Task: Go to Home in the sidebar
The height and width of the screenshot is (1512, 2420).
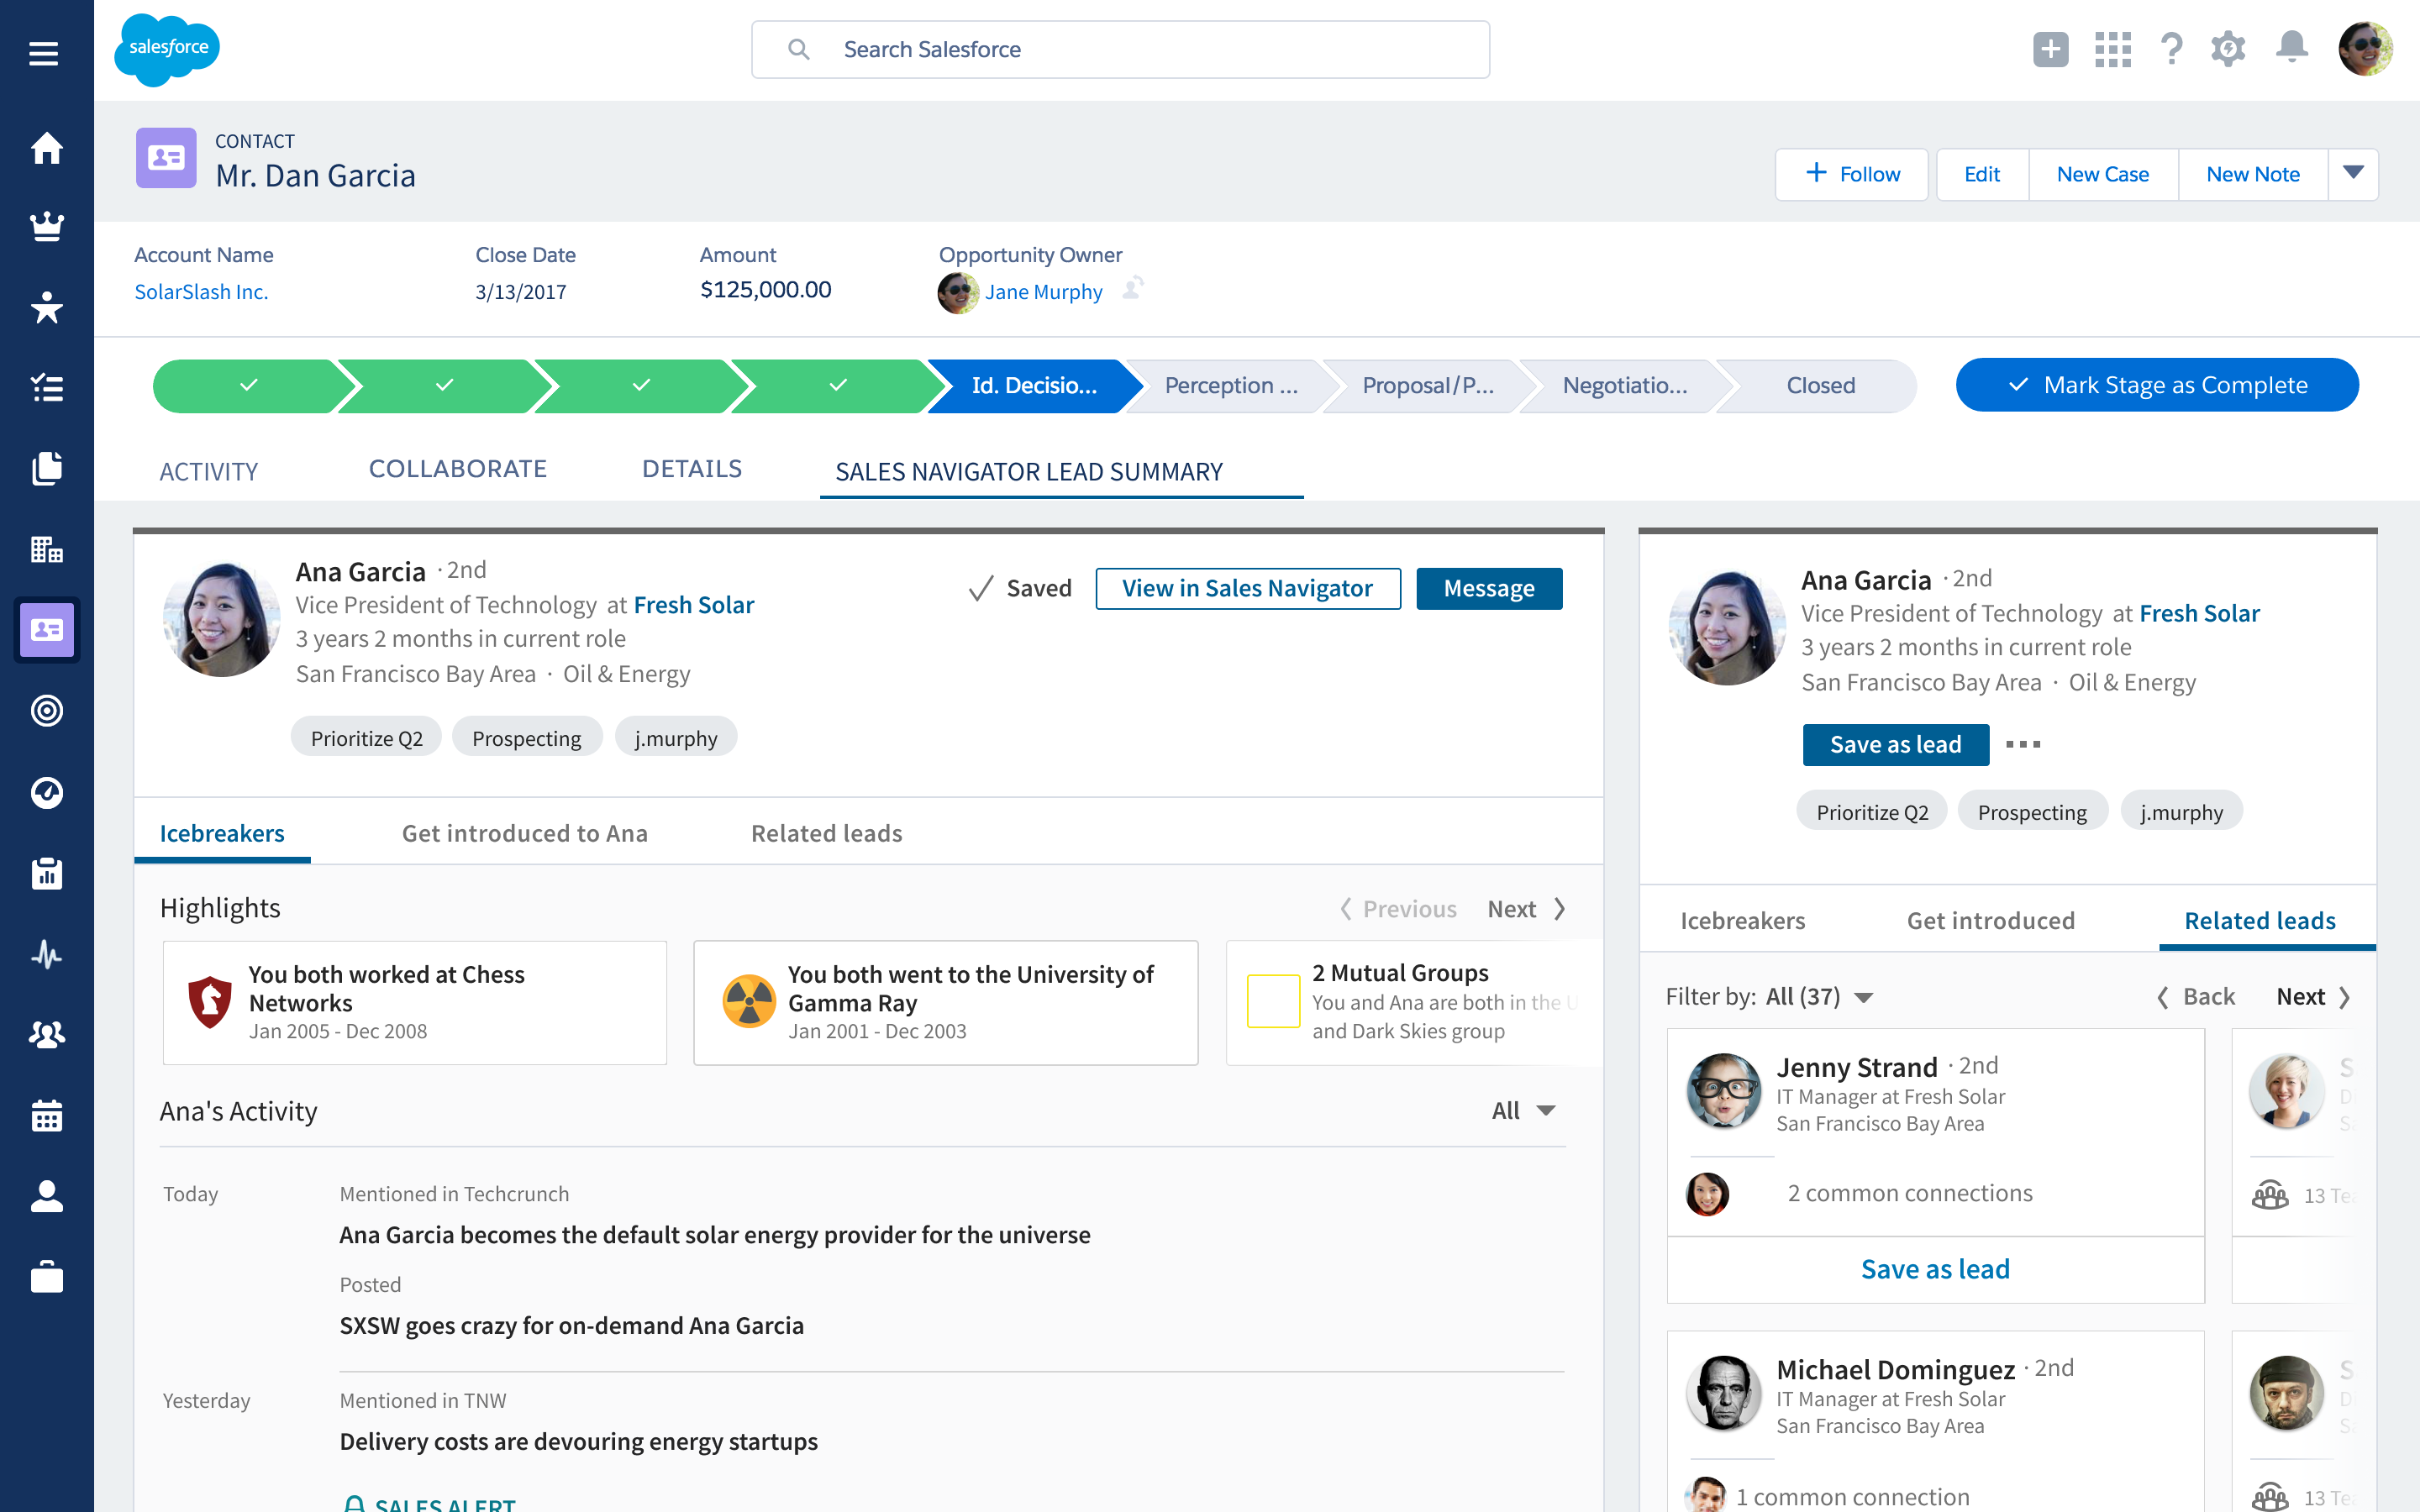Action: 46,148
